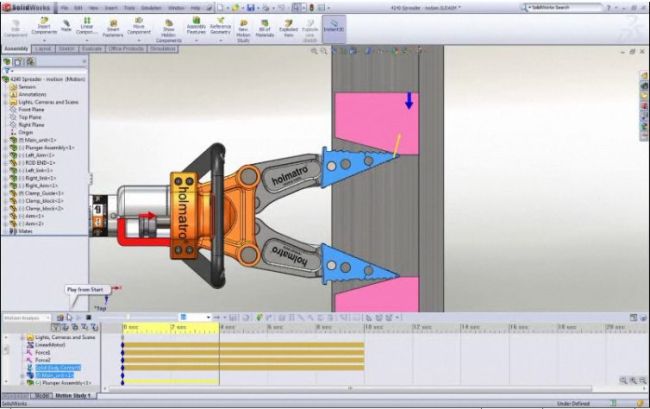Open the Linear Component Pattern tool
The image size is (650, 409).
(87, 26)
